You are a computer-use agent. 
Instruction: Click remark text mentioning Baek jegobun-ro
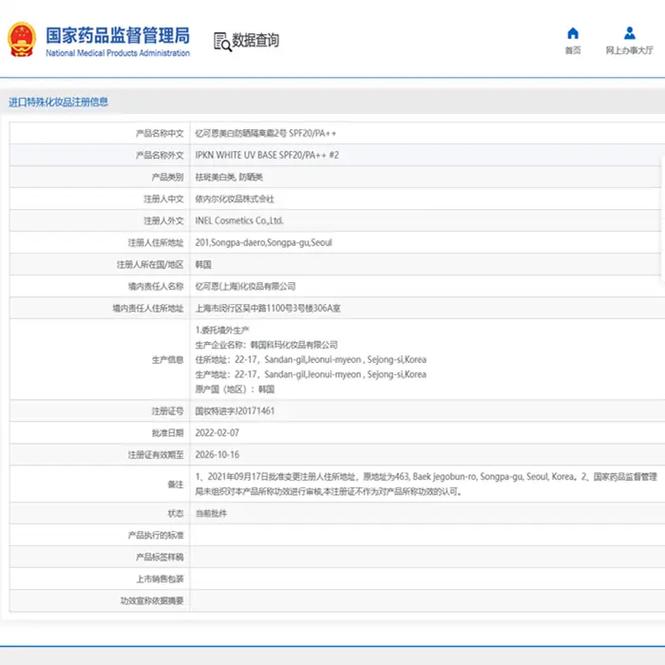(x=426, y=484)
